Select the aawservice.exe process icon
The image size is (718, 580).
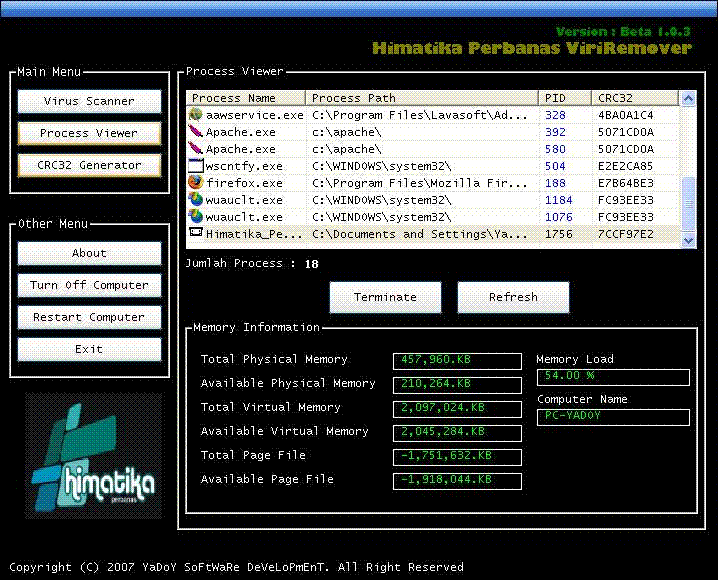click(196, 115)
